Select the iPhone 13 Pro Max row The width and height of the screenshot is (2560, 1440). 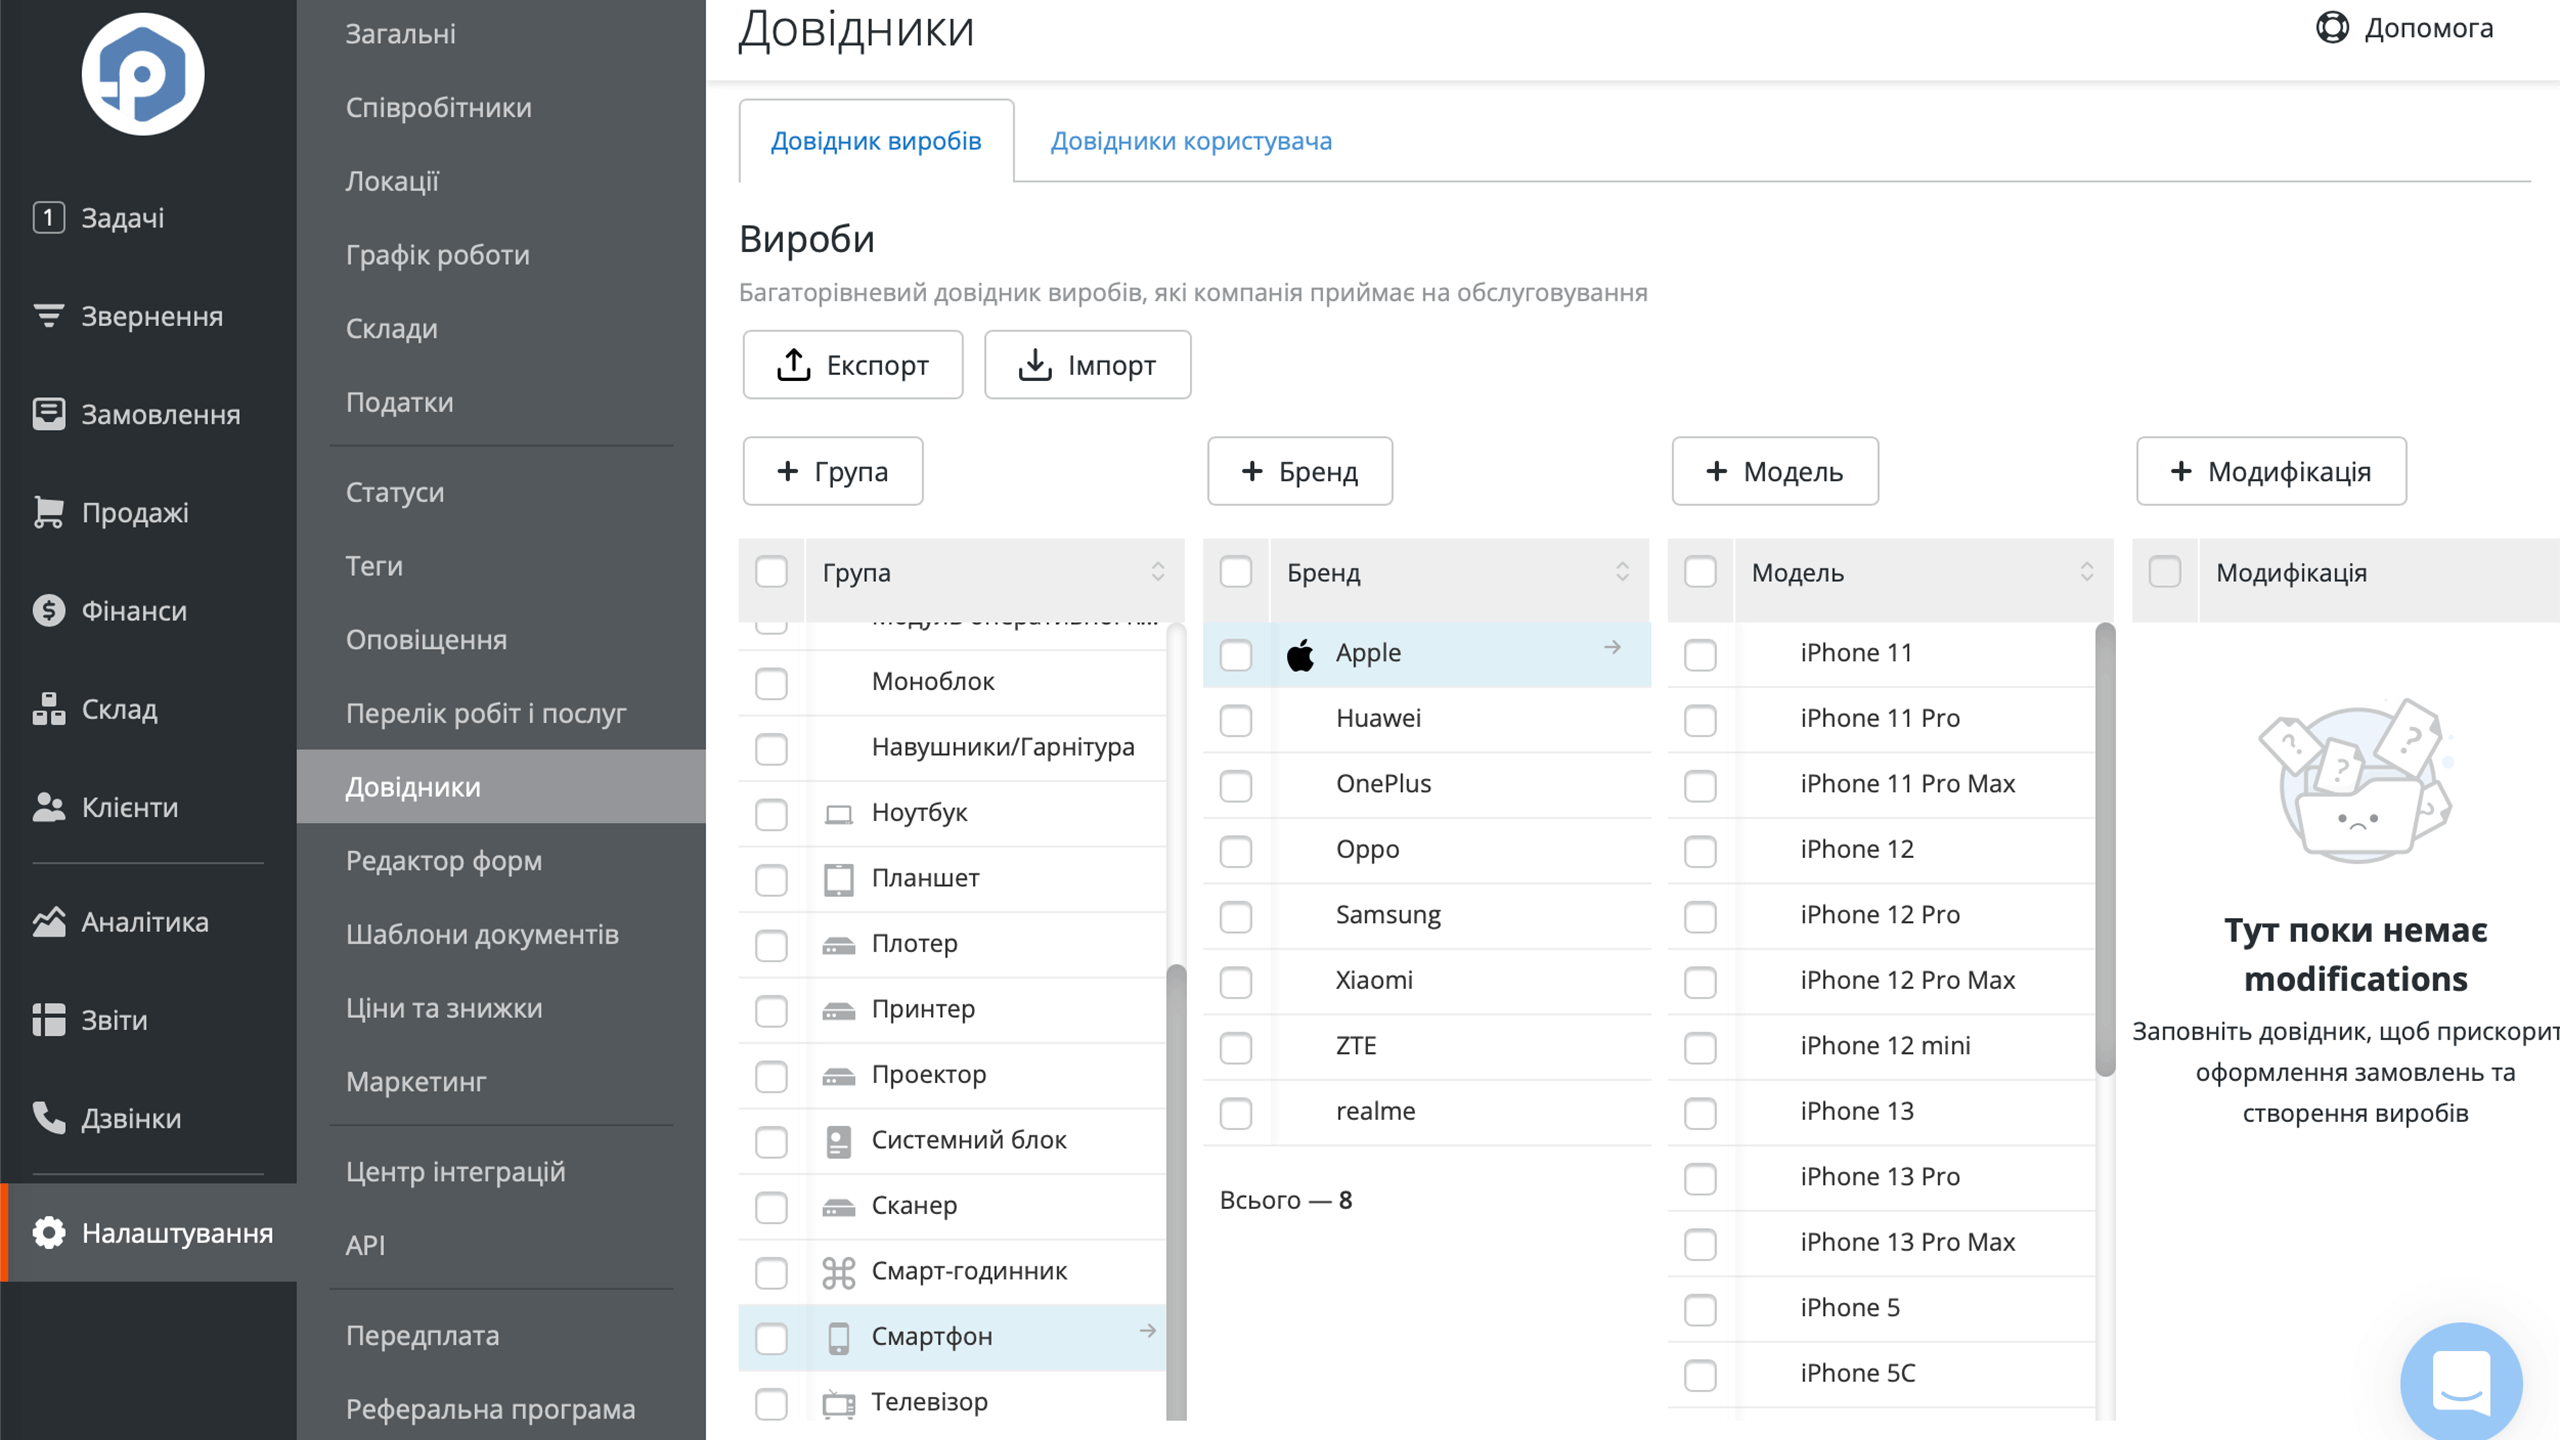tap(1882, 1243)
